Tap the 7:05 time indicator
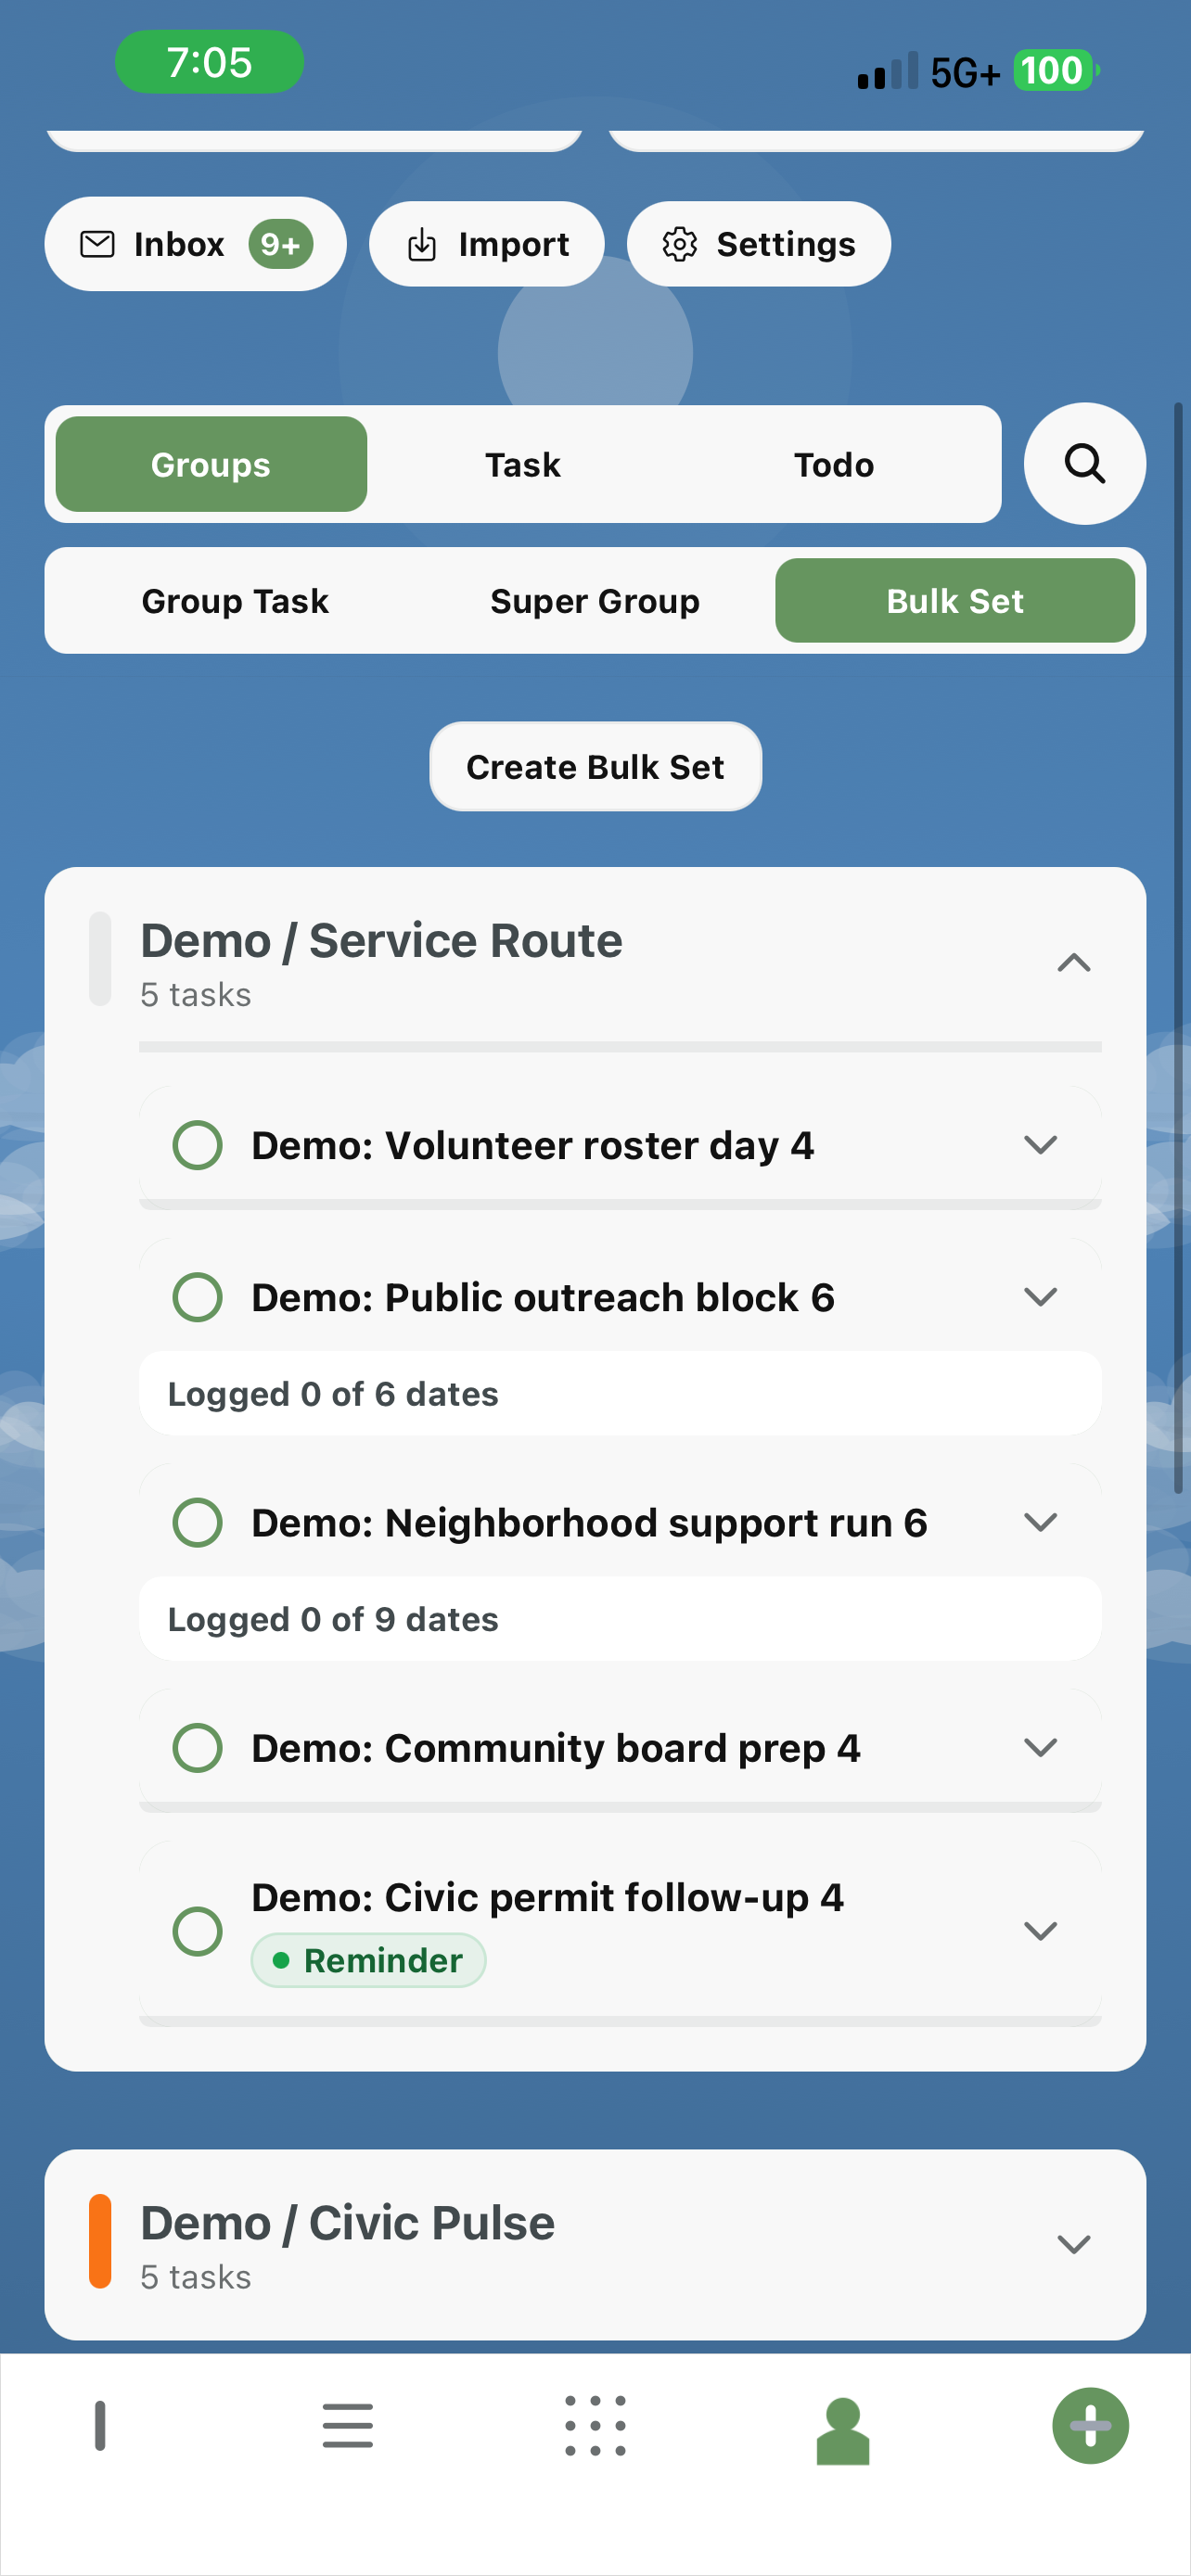Image resolution: width=1191 pixels, height=2576 pixels. point(209,62)
